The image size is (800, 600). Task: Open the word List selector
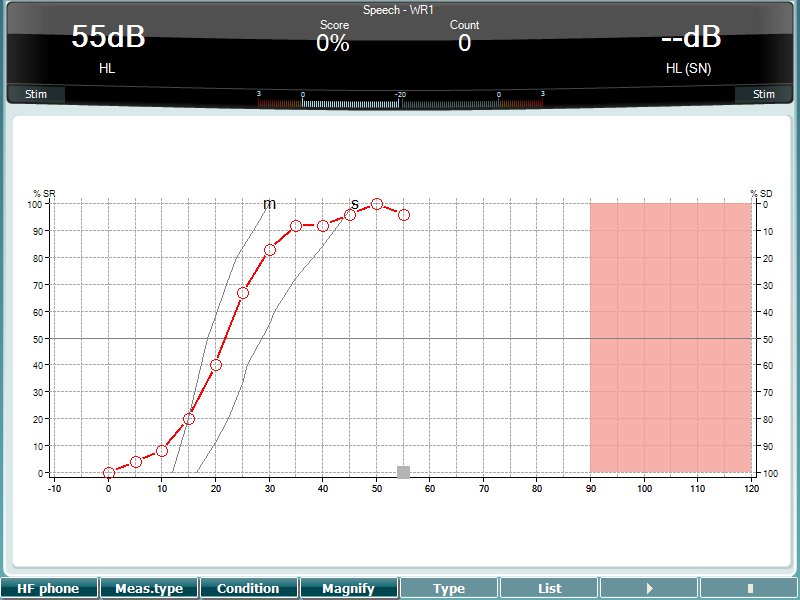pos(549,589)
